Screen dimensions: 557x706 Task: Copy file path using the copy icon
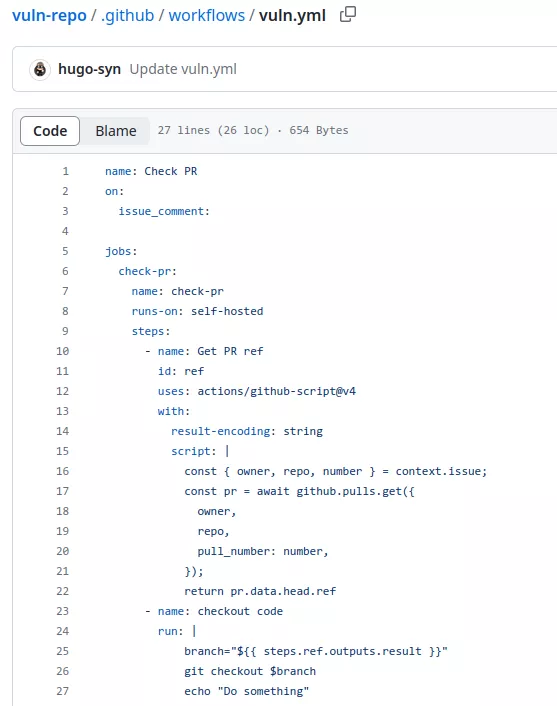348,14
